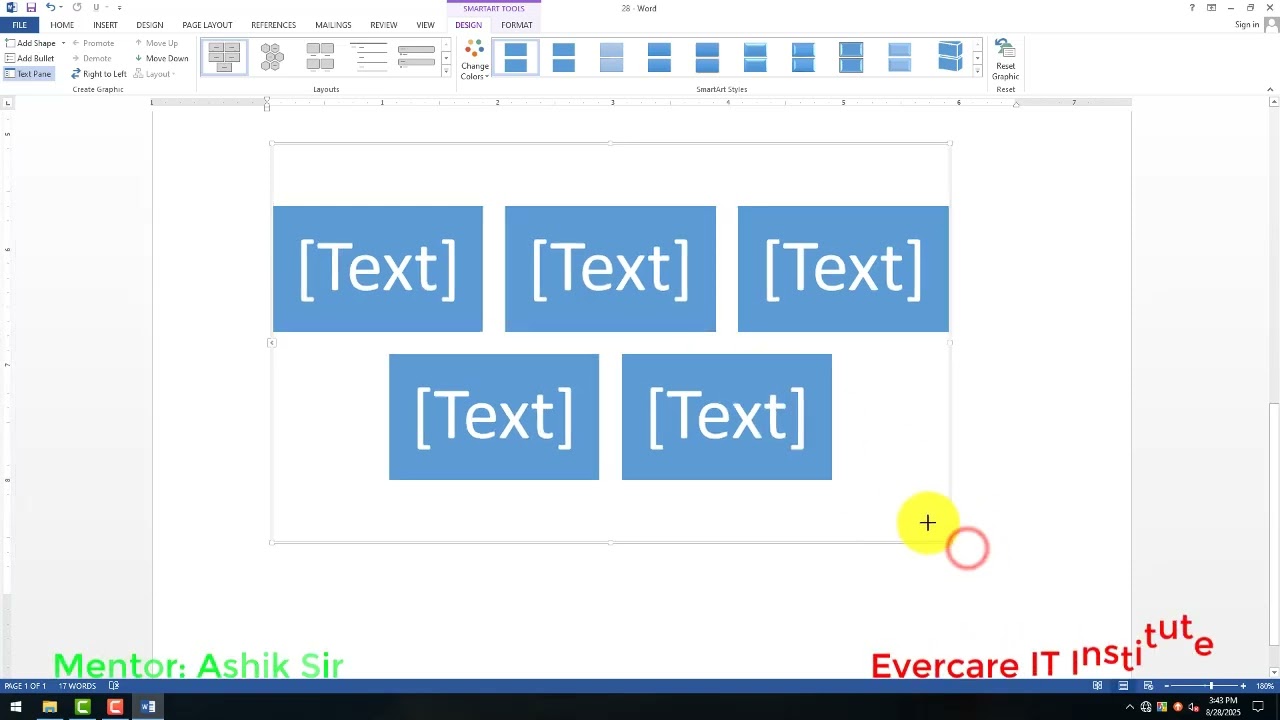
Task: Click the Redo icon in title bar
Action: pyautogui.click(x=77, y=8)
